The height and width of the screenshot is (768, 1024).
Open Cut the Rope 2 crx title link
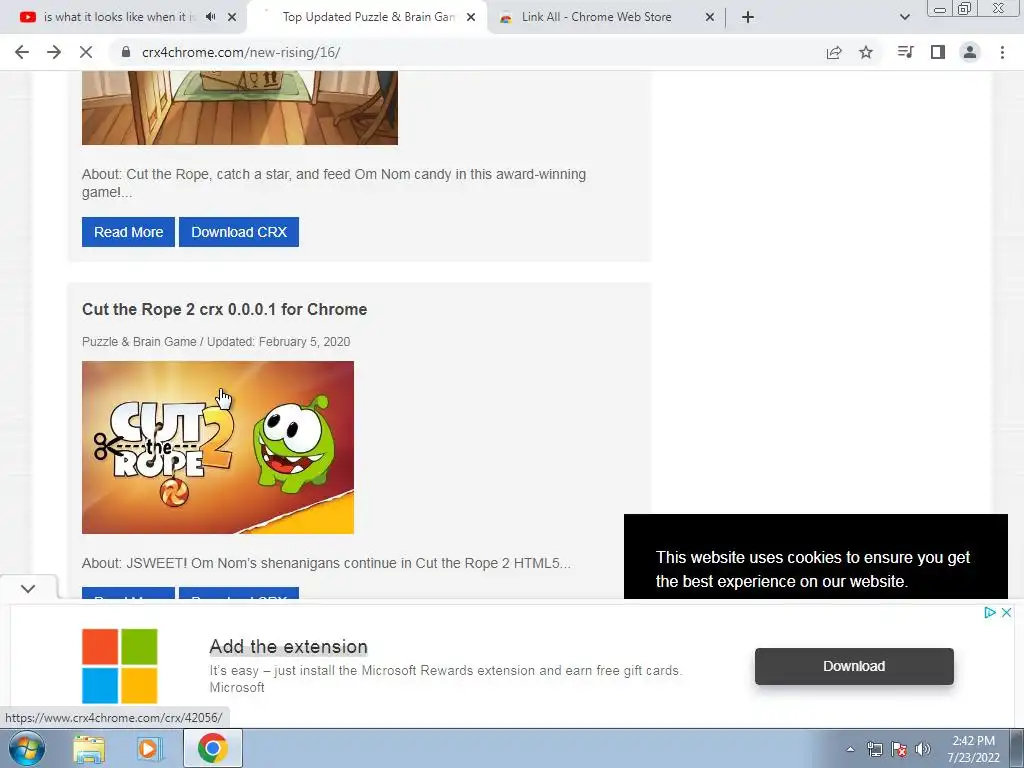(x=225, y=309)
